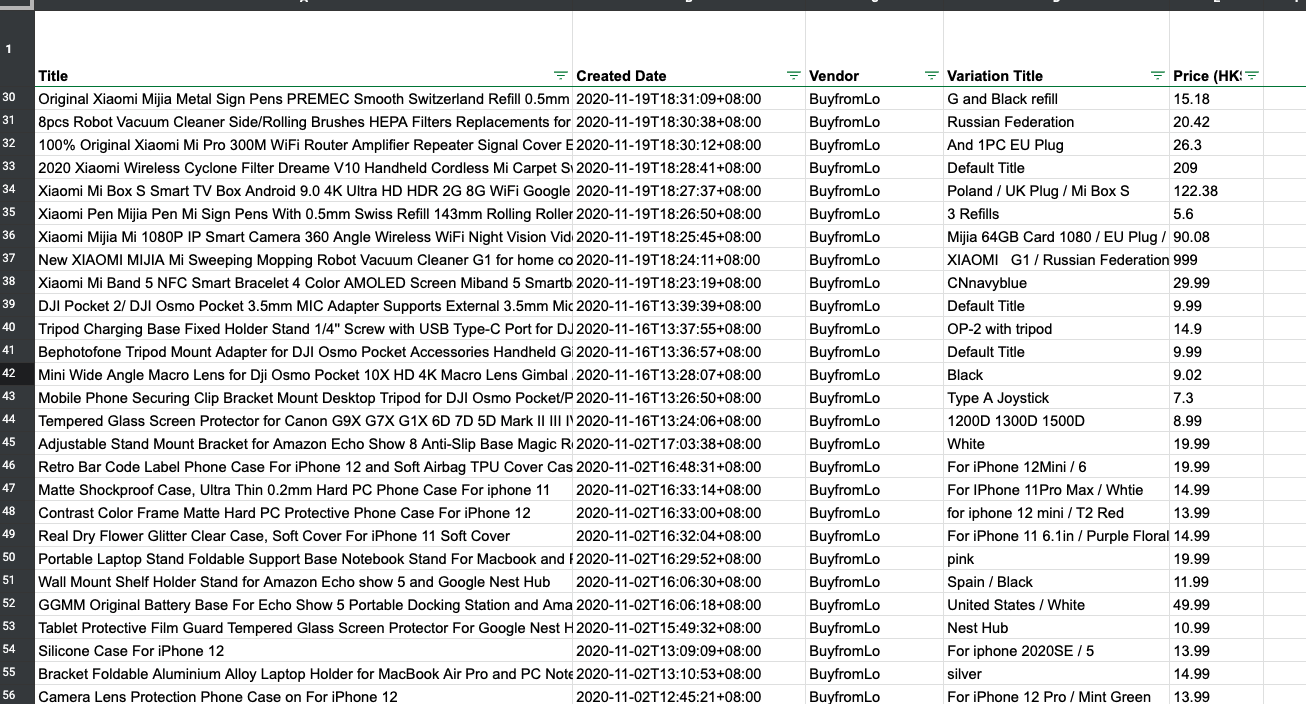Screen dimensions: 1306x704
Task: Select the Vendor header cell
Action: 874,49
